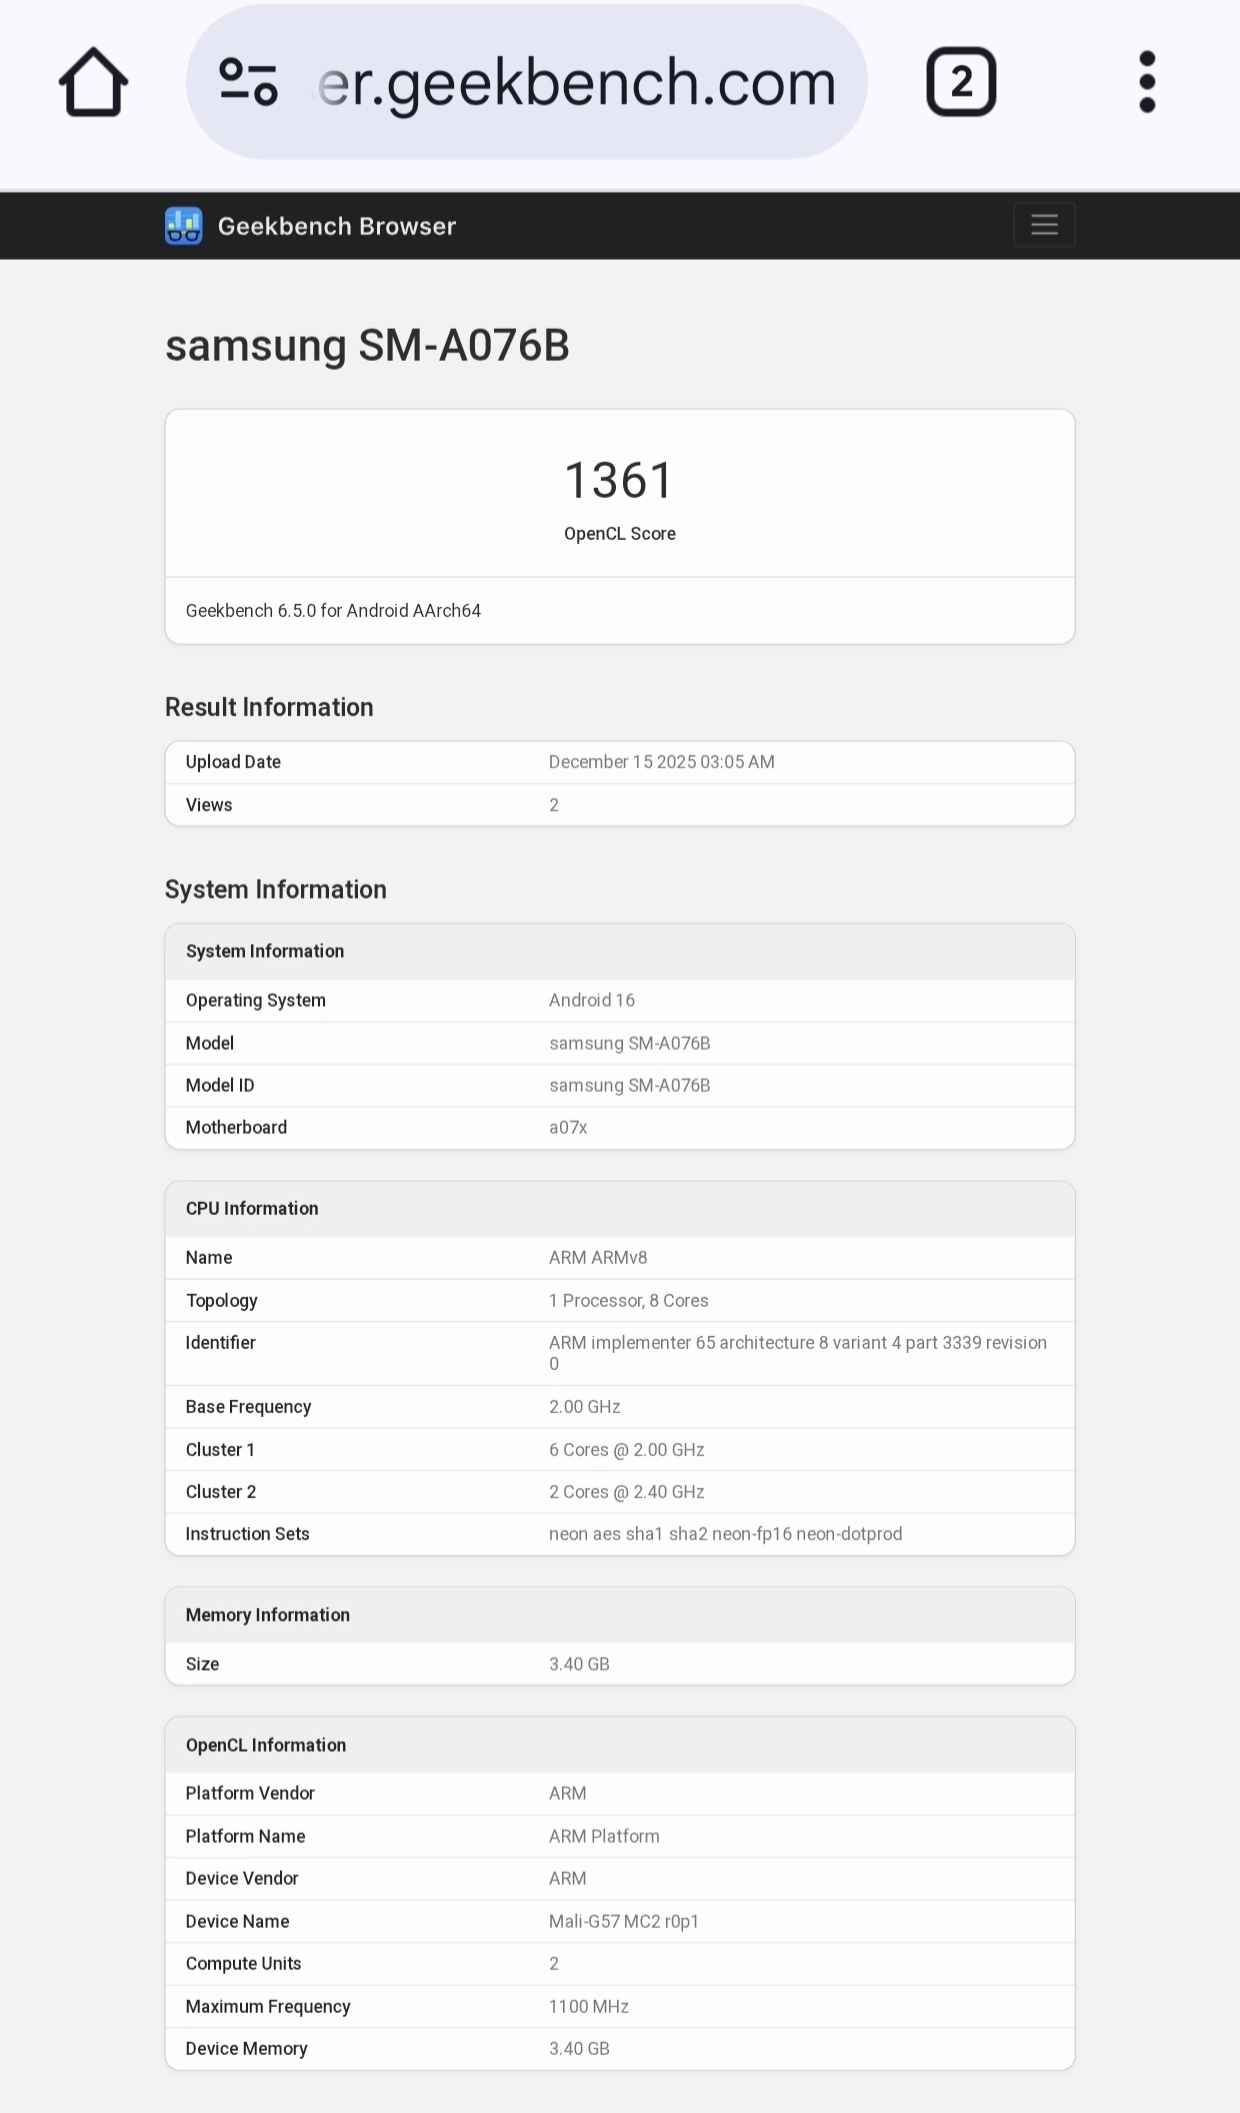Click the Geekbench 6.5.0 version text
Screen dimensions: 1240x2113
(x=333, y=611)
